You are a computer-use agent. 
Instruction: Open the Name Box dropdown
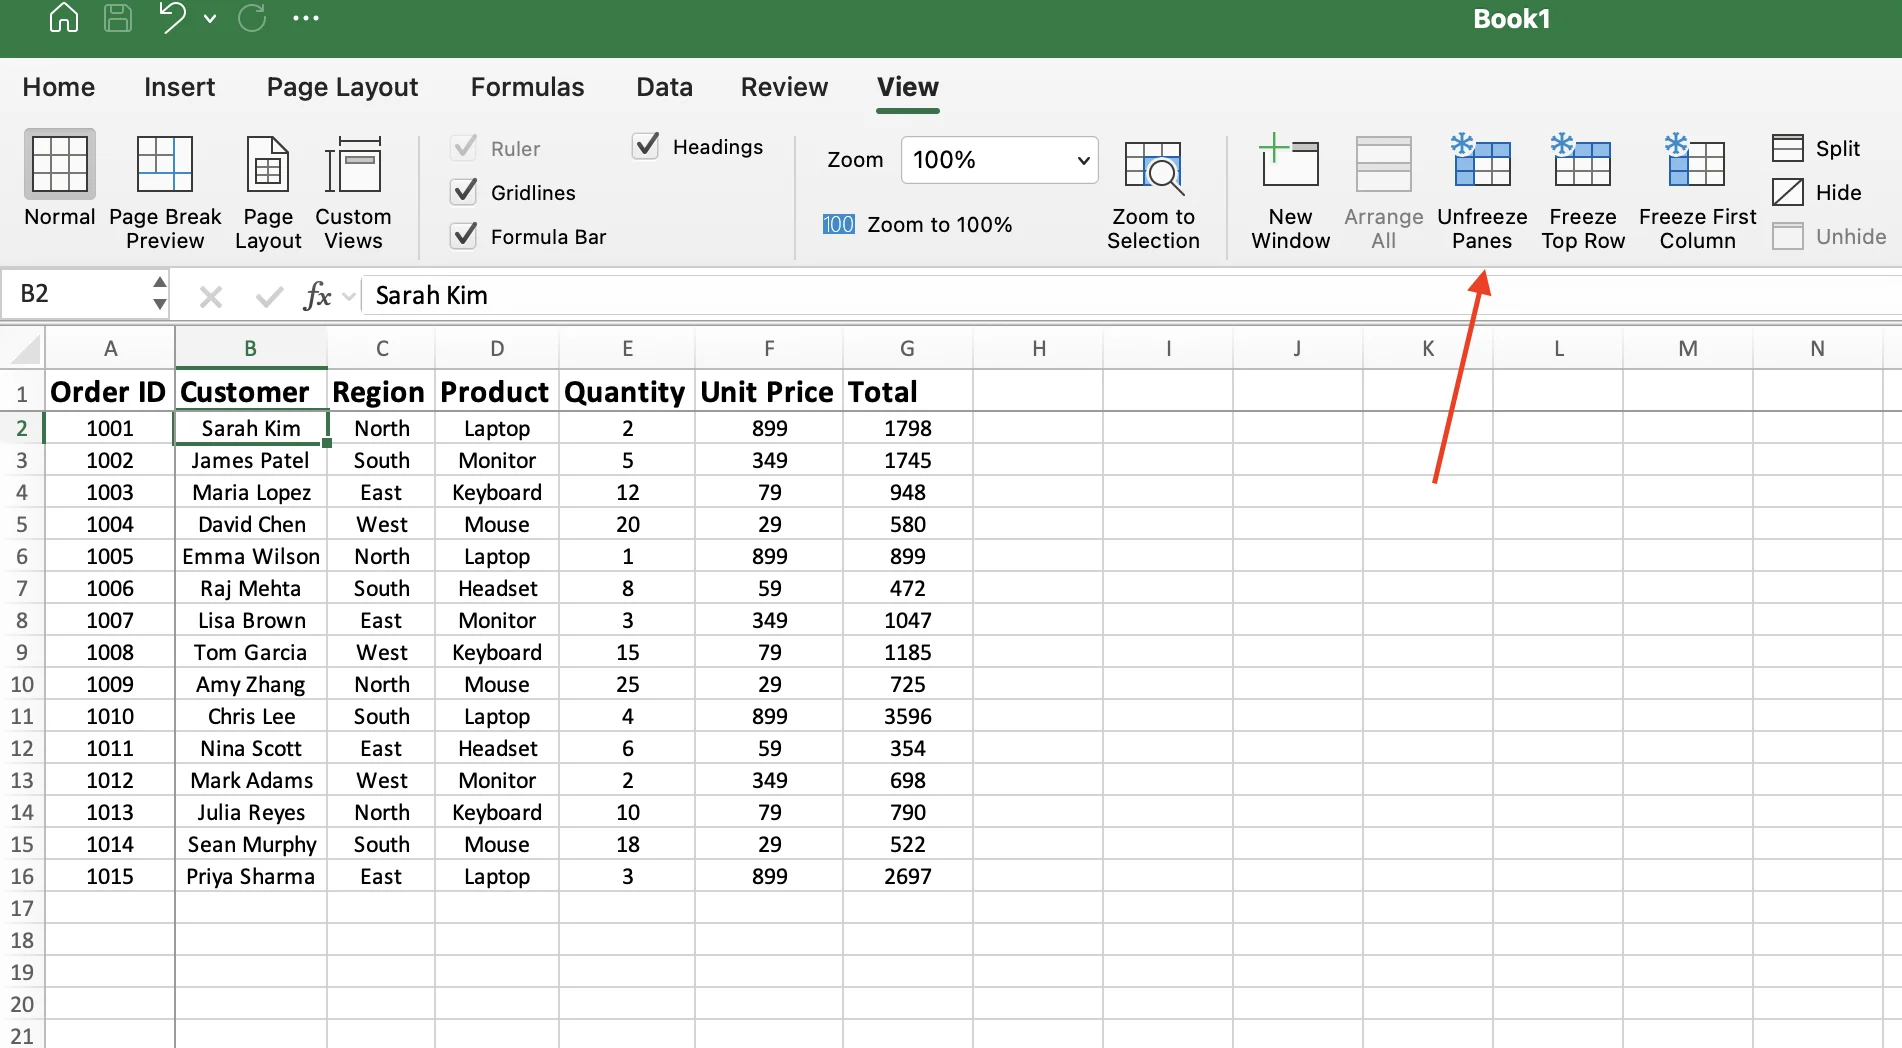[160, 294]
